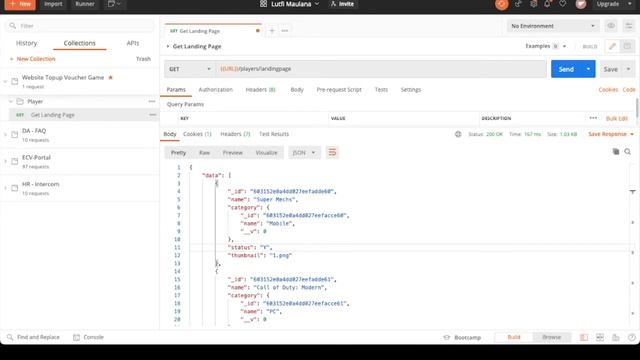This screenshot has width=640, height=360.
Task: Search within the response body
Action: click(628, 152)
